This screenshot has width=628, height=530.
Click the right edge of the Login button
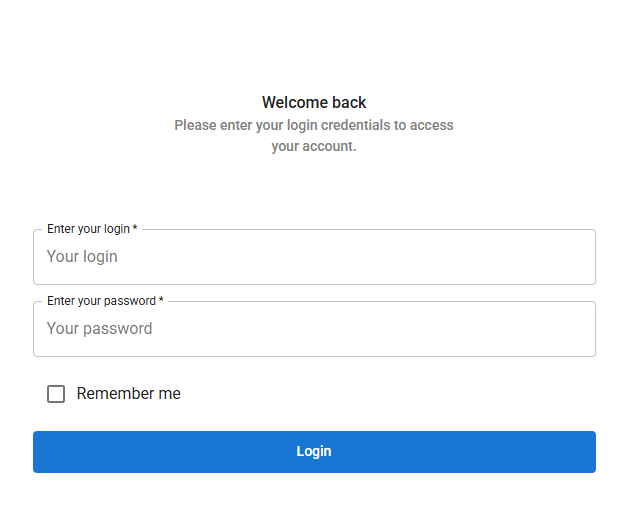[587, 452]
